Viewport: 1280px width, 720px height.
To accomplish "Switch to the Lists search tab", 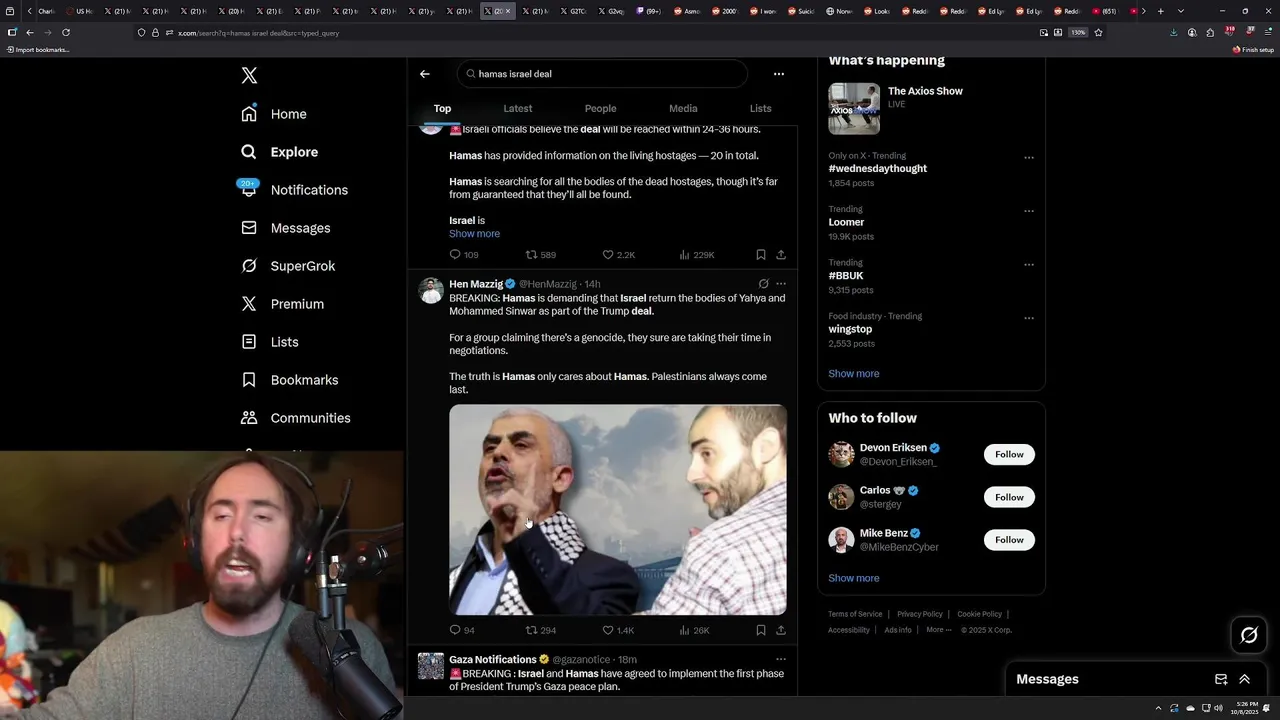I will [x=761, y=109].
